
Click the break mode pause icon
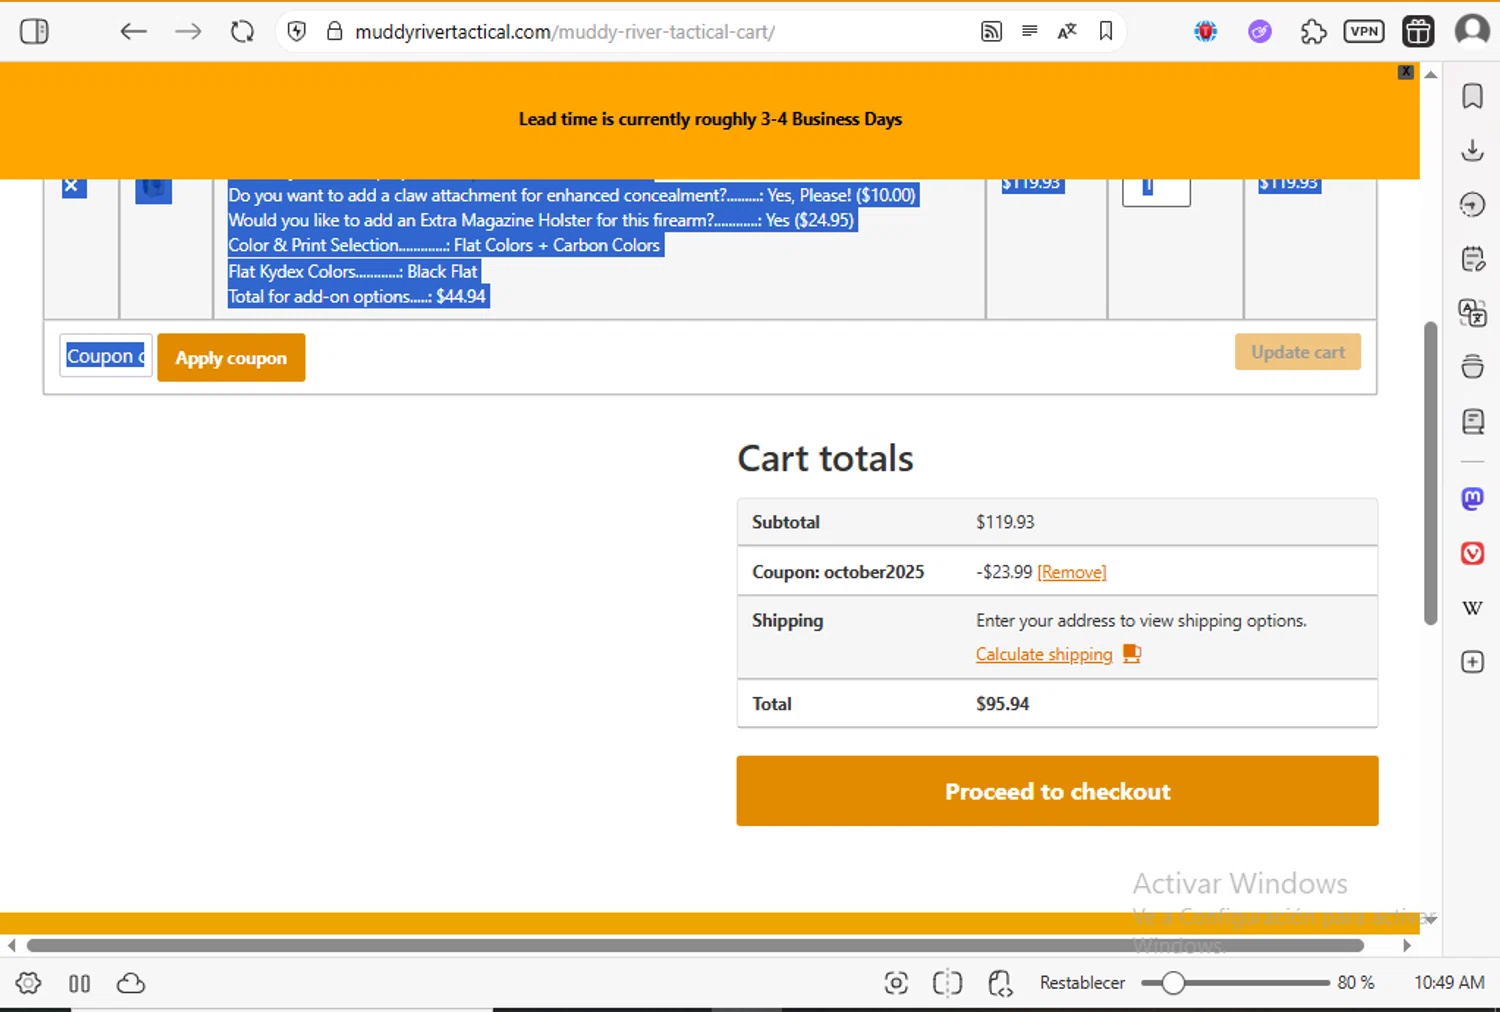click(80, 983)
